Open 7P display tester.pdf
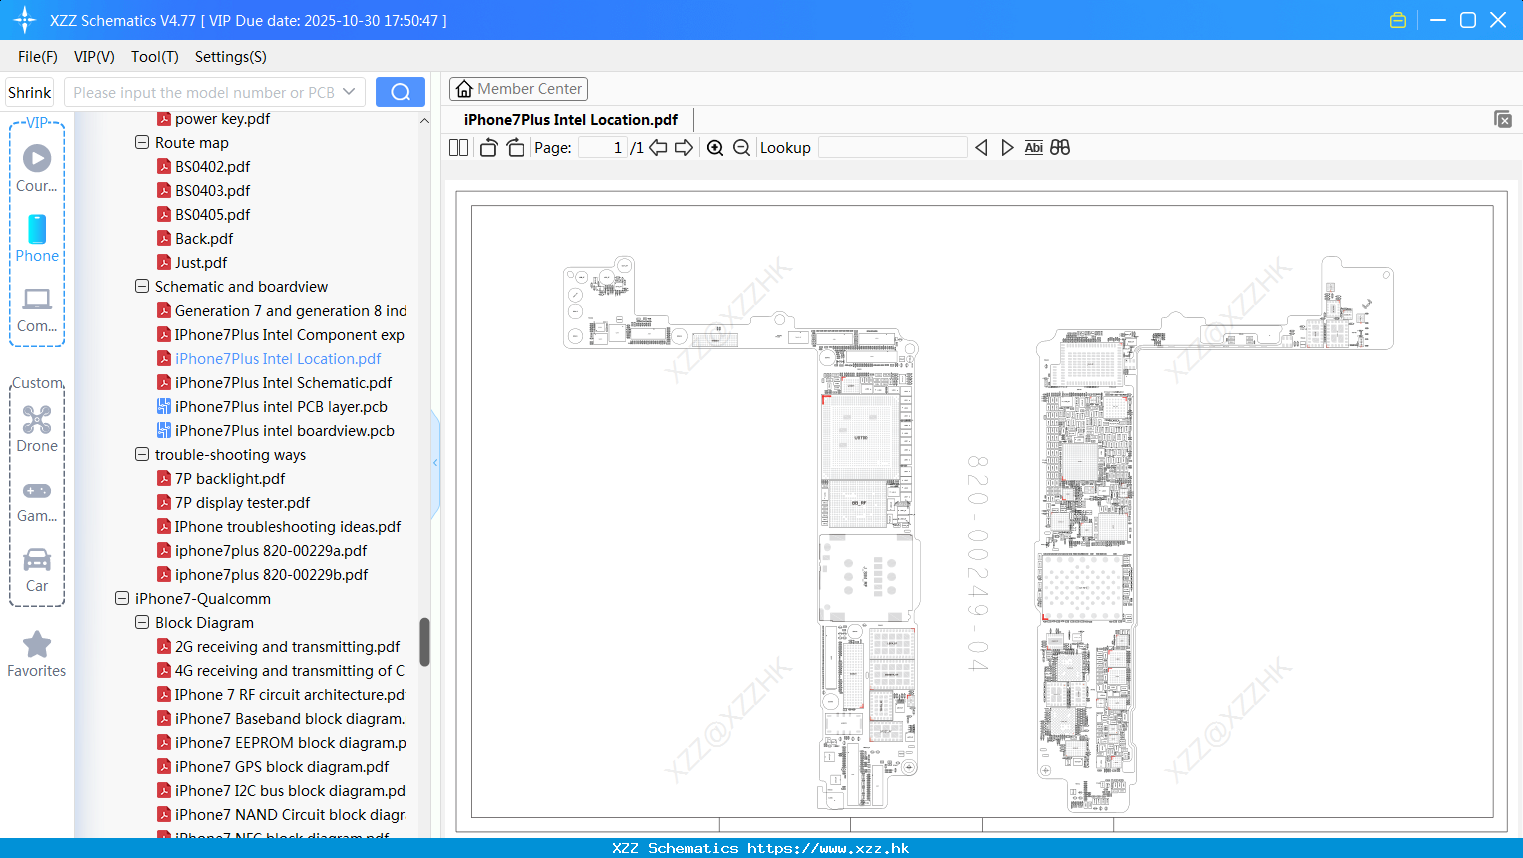1523x858 pixels. (x=242, y=503)
